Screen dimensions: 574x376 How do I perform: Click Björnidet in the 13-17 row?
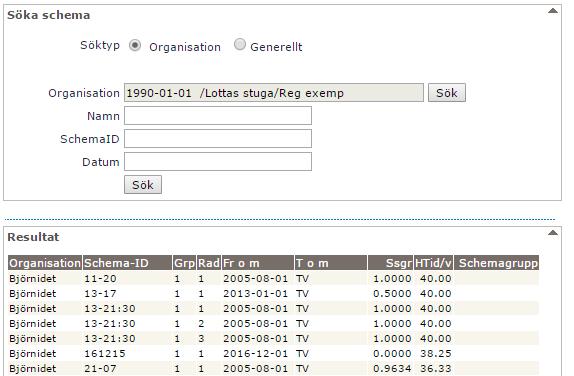tap(33, 294)
